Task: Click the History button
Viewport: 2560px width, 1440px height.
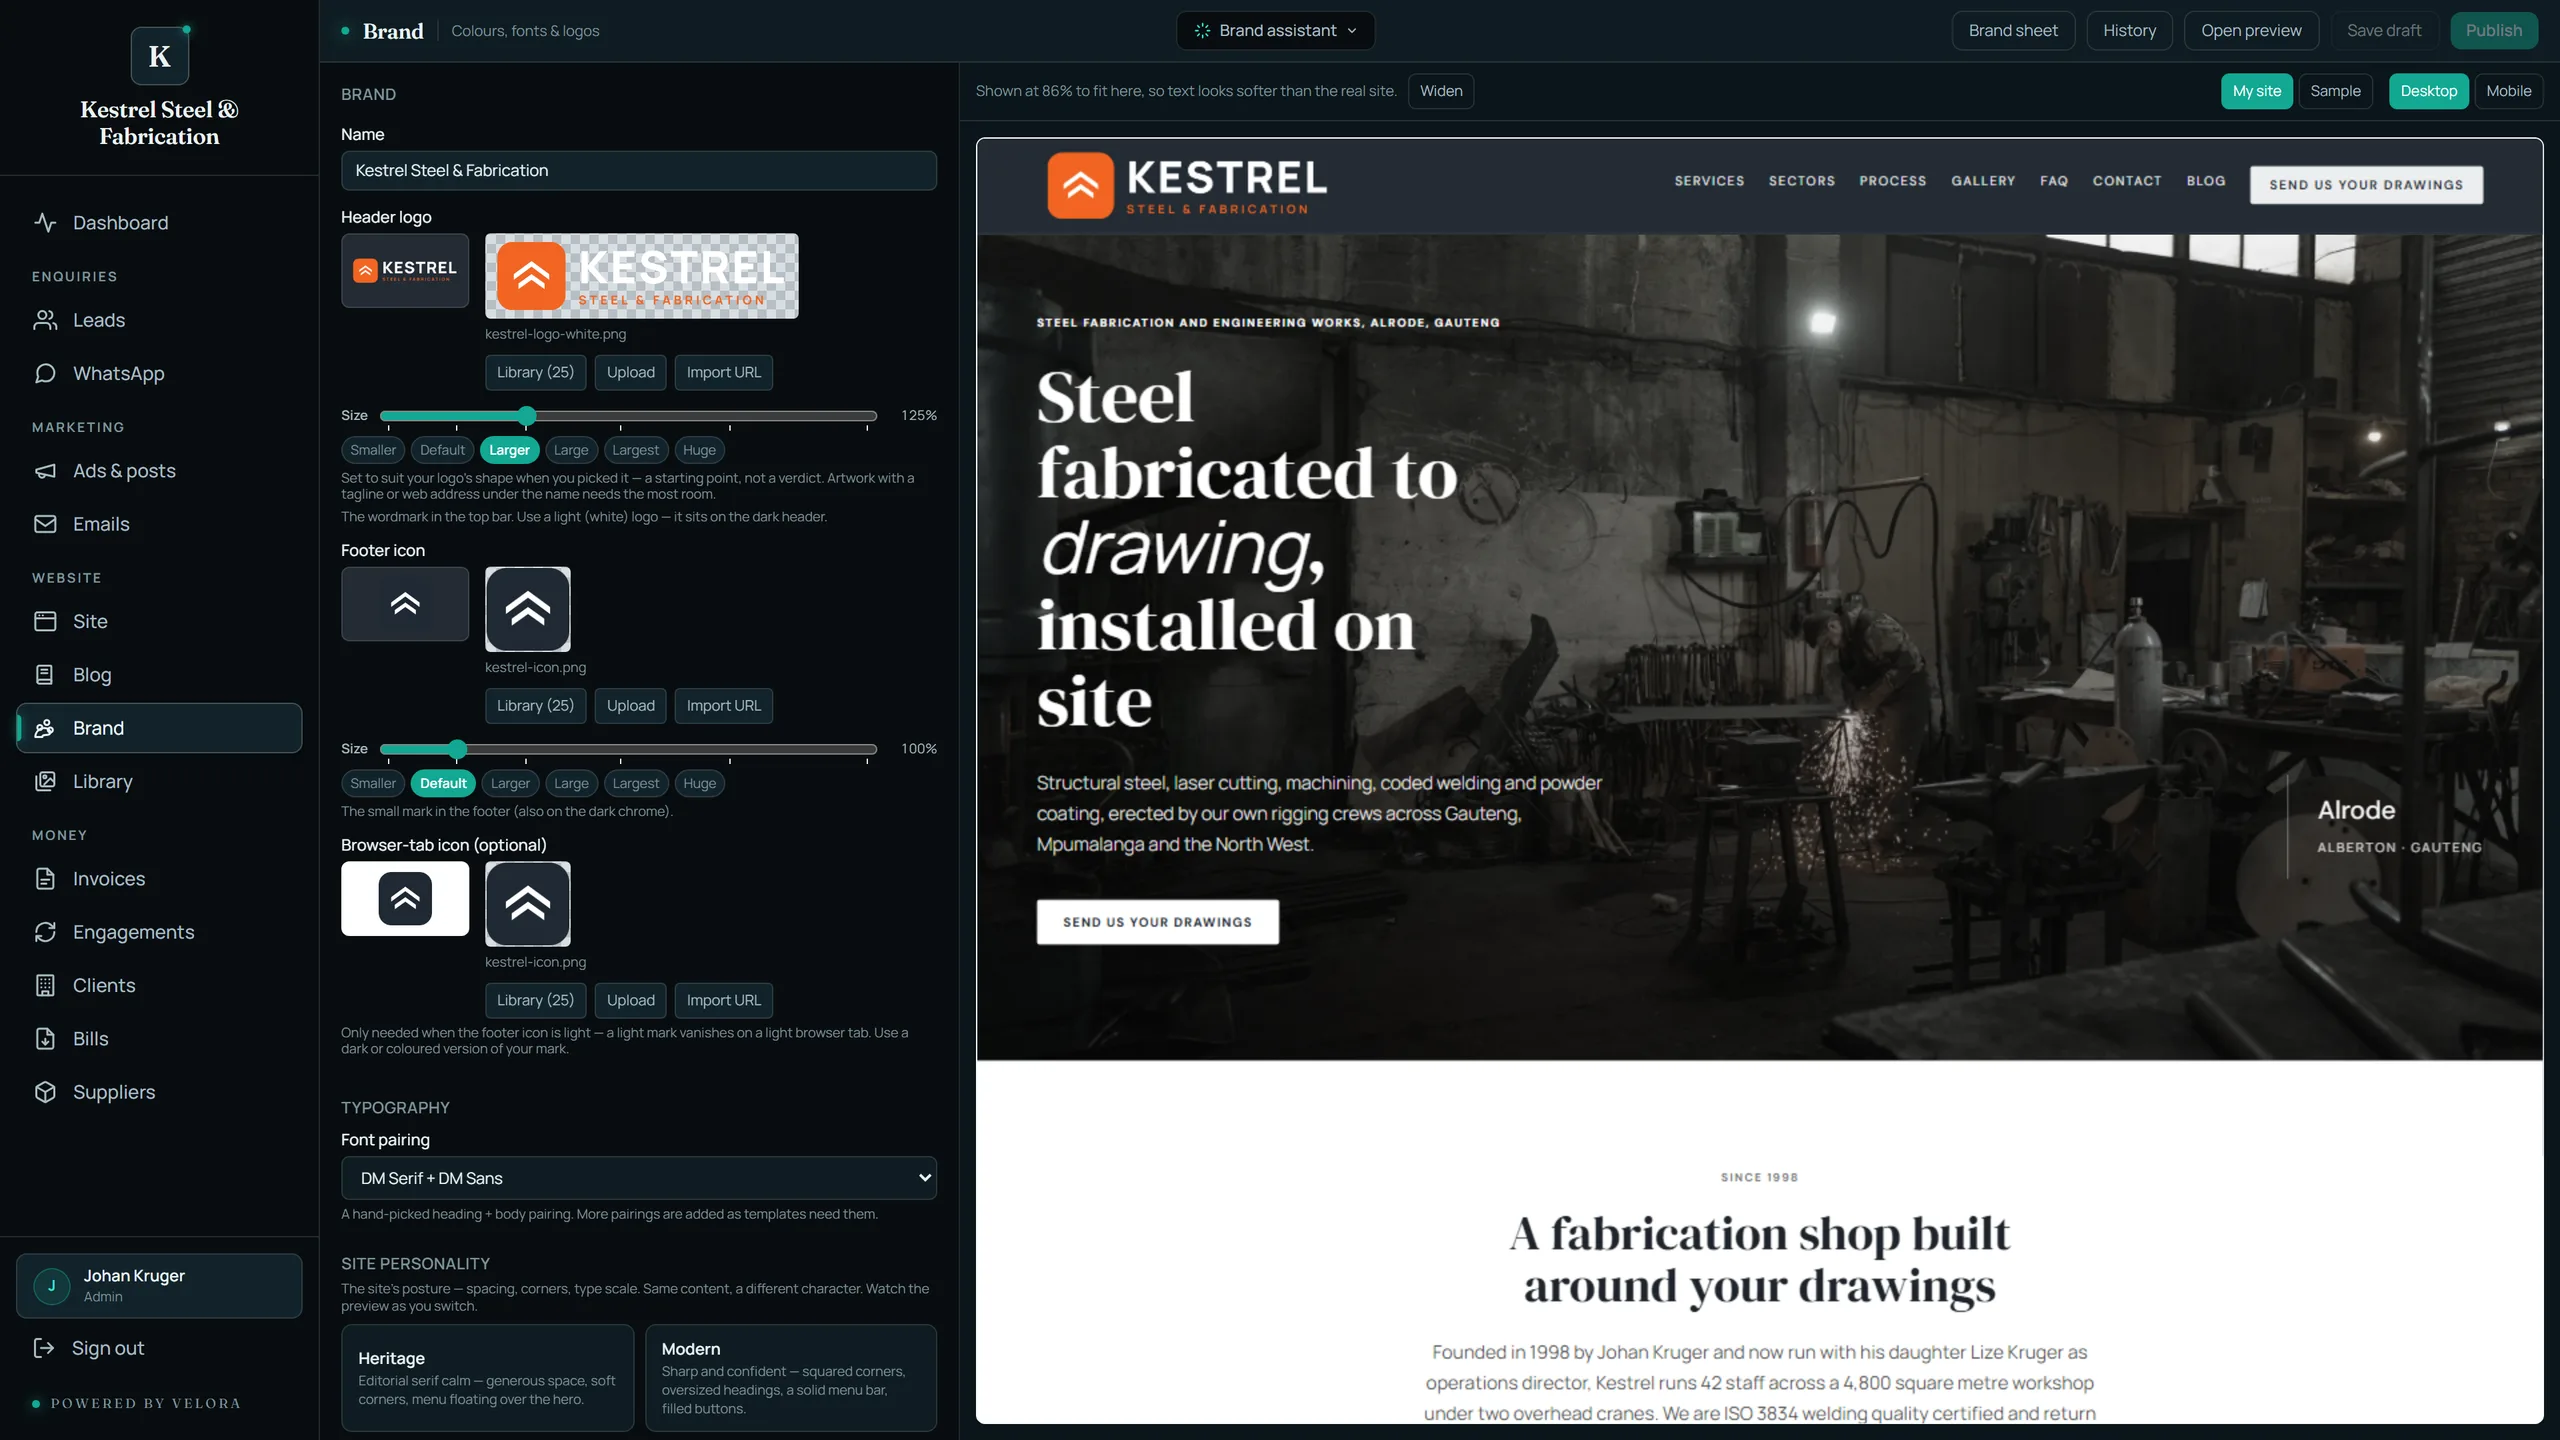Action: (2129, 31)
